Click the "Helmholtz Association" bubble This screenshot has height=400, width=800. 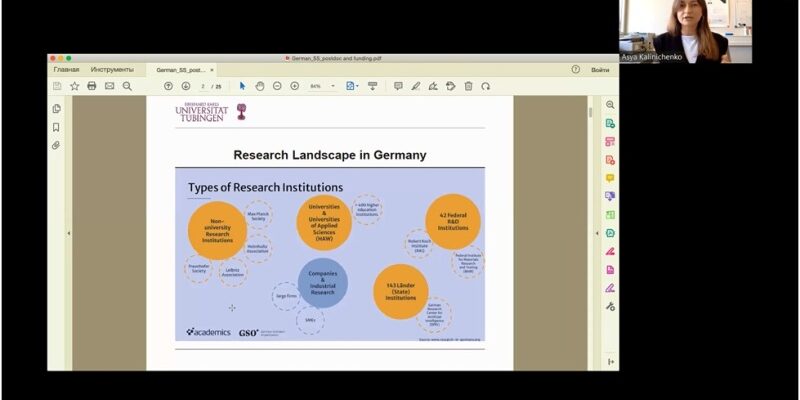[x=258, y=249]
